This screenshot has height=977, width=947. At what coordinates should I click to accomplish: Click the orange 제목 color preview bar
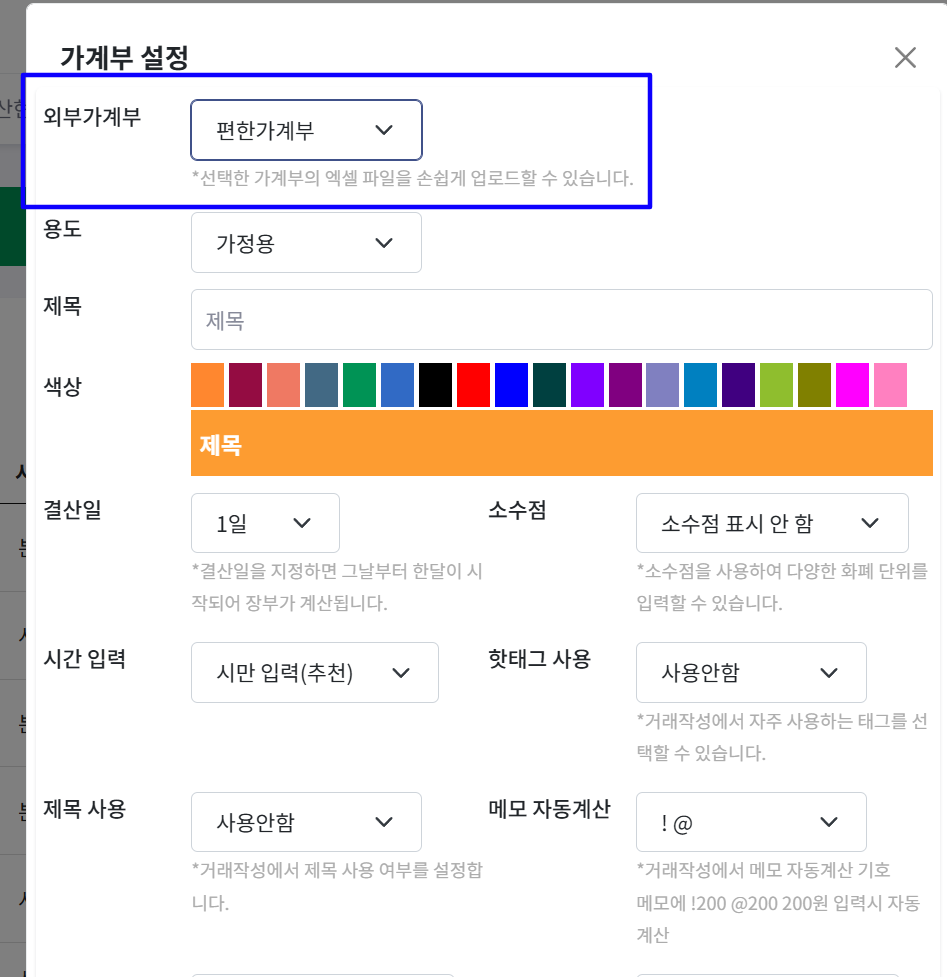tap(561, 443)
